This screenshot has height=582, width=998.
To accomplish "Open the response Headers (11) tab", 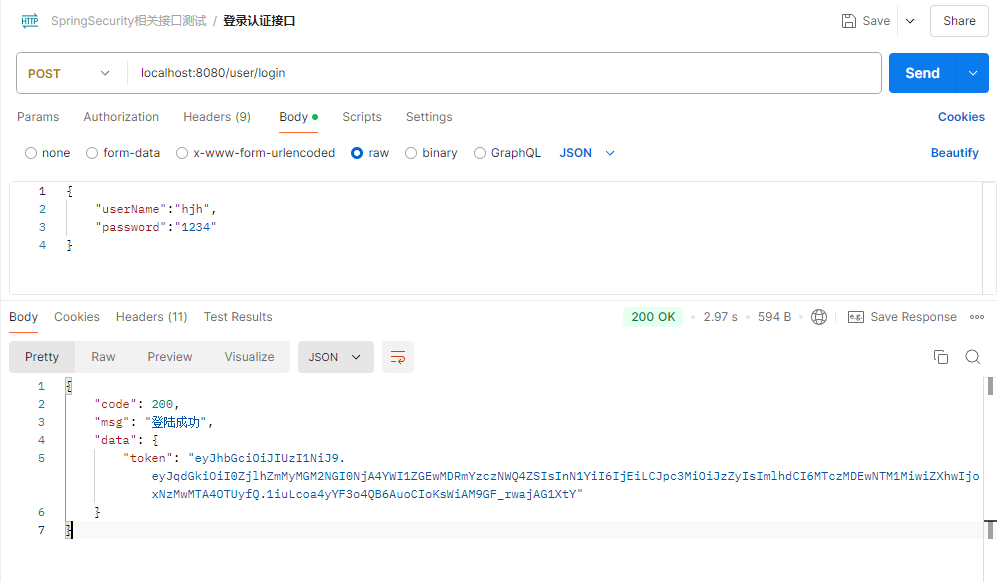I will 151,317.
